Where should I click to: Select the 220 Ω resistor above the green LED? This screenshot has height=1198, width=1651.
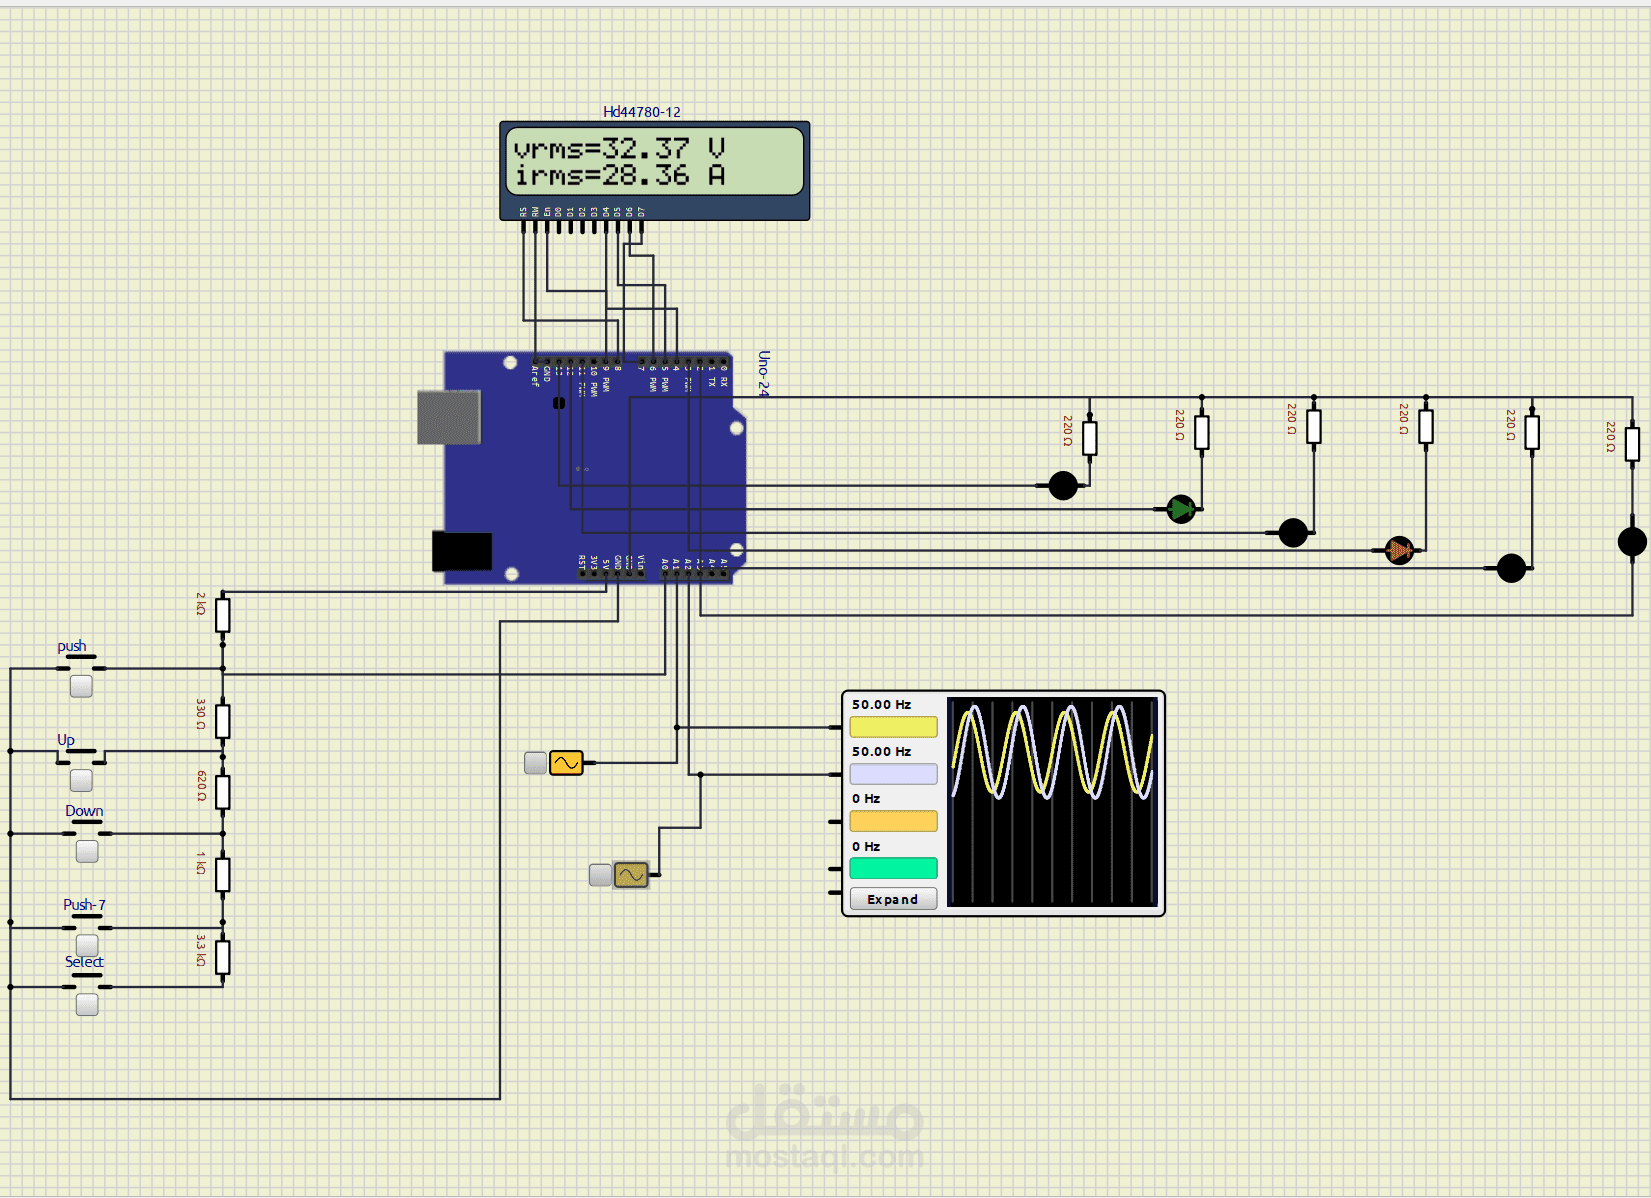point(1202,432)
